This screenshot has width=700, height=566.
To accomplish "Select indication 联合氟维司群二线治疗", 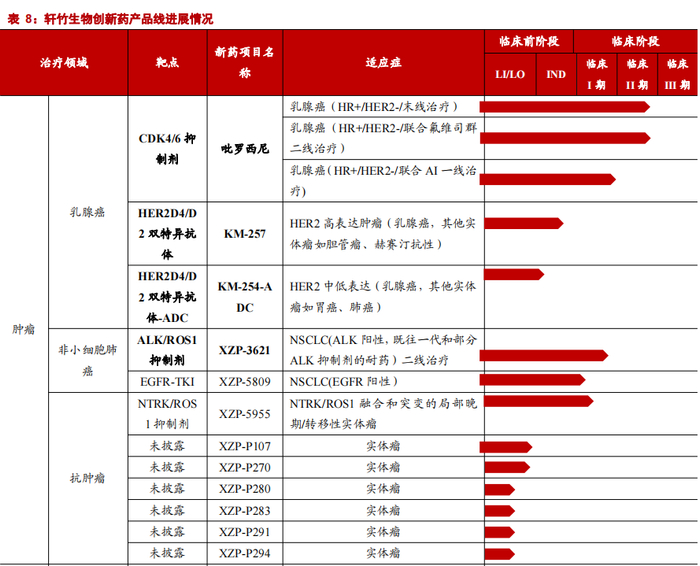I will 383,138.
